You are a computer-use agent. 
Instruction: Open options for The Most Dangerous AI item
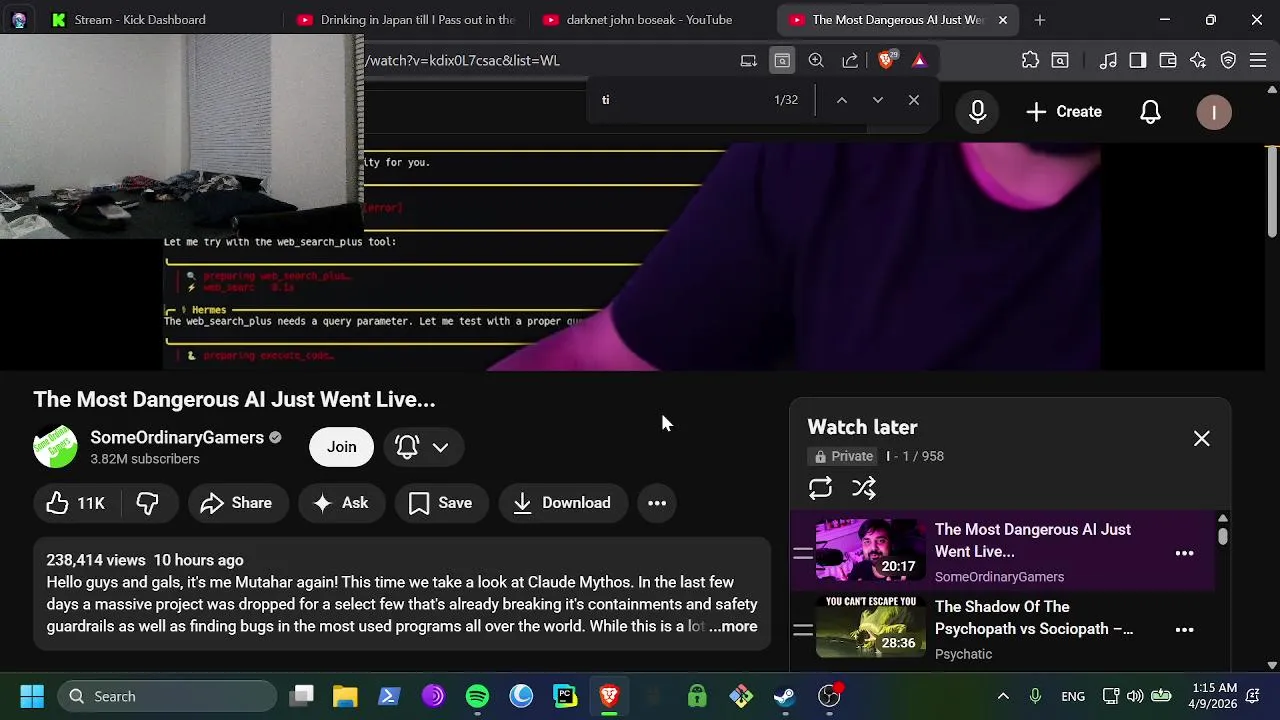pos(1184,553)
